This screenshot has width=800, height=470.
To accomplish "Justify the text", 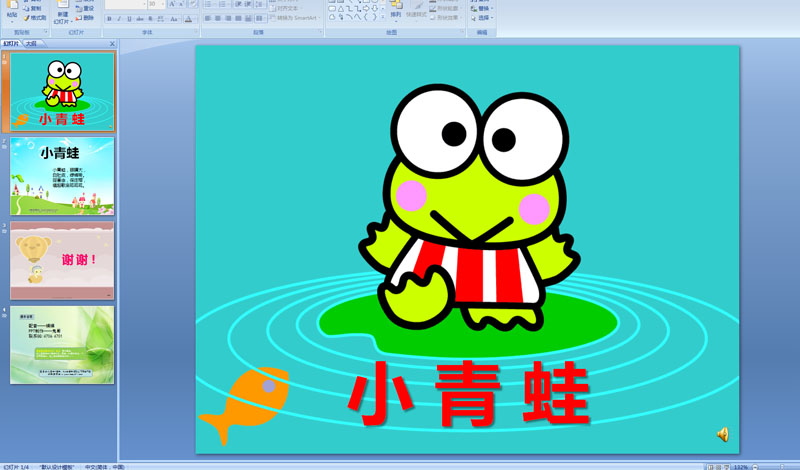I will pos(238,18).
